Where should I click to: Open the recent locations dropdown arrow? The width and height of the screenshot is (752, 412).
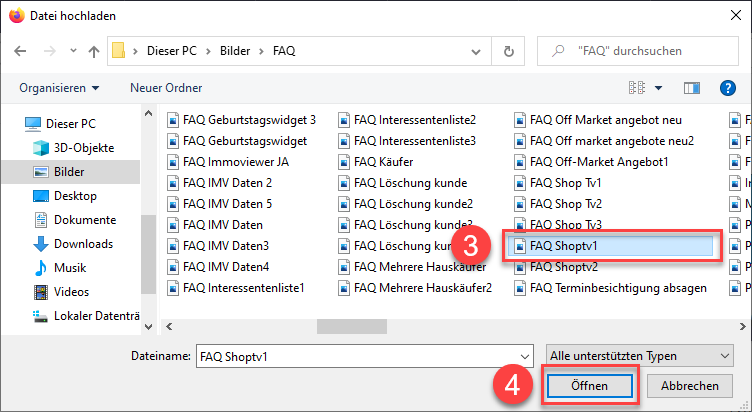pyautogui.click(x=73, y=51)
